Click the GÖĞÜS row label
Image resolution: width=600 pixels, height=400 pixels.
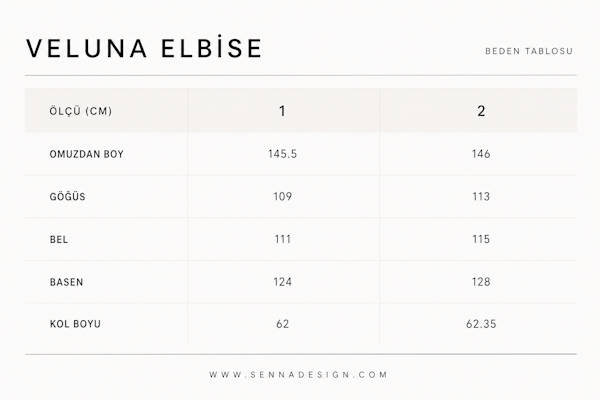pos(67,196)
